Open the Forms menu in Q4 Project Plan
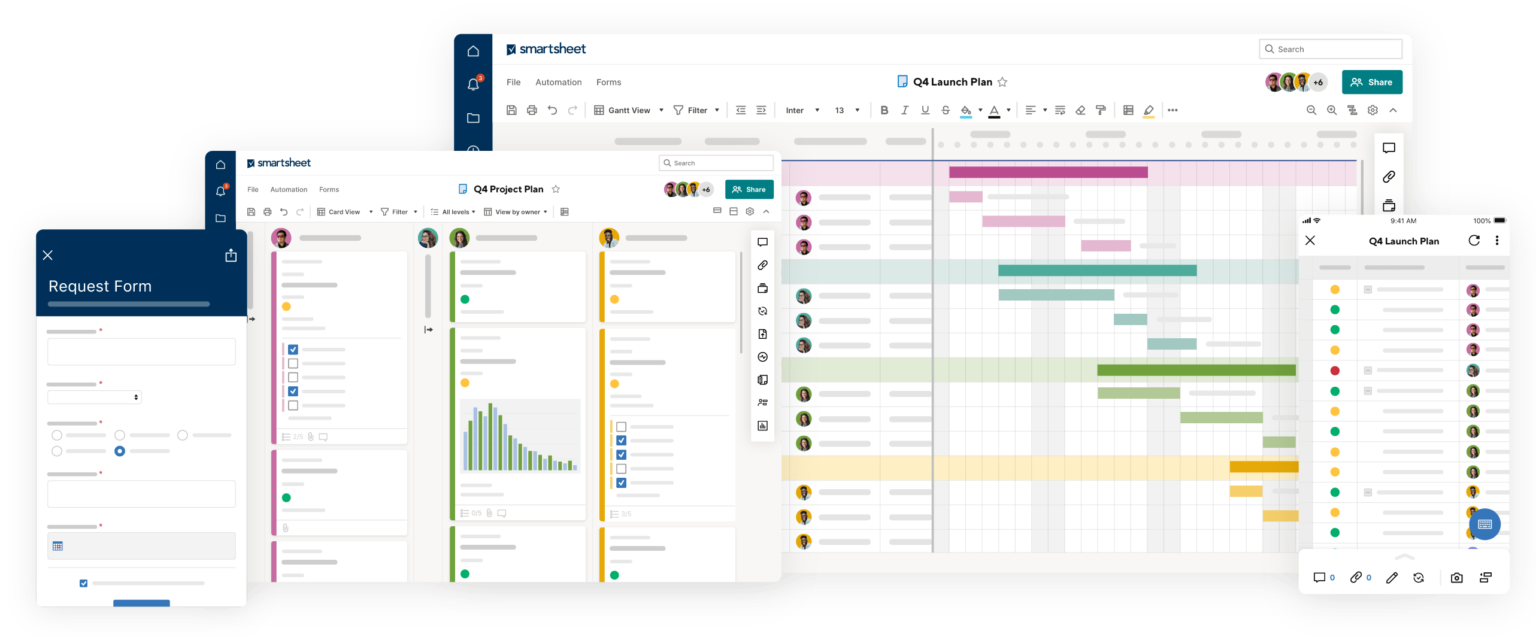 coord(329,189)
